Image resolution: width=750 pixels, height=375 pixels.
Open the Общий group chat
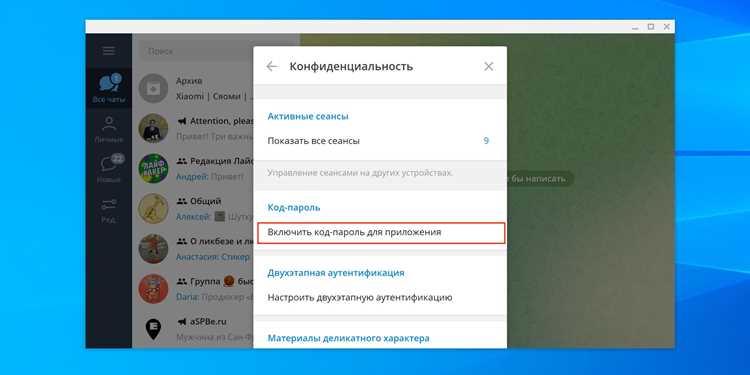[193, 209]
